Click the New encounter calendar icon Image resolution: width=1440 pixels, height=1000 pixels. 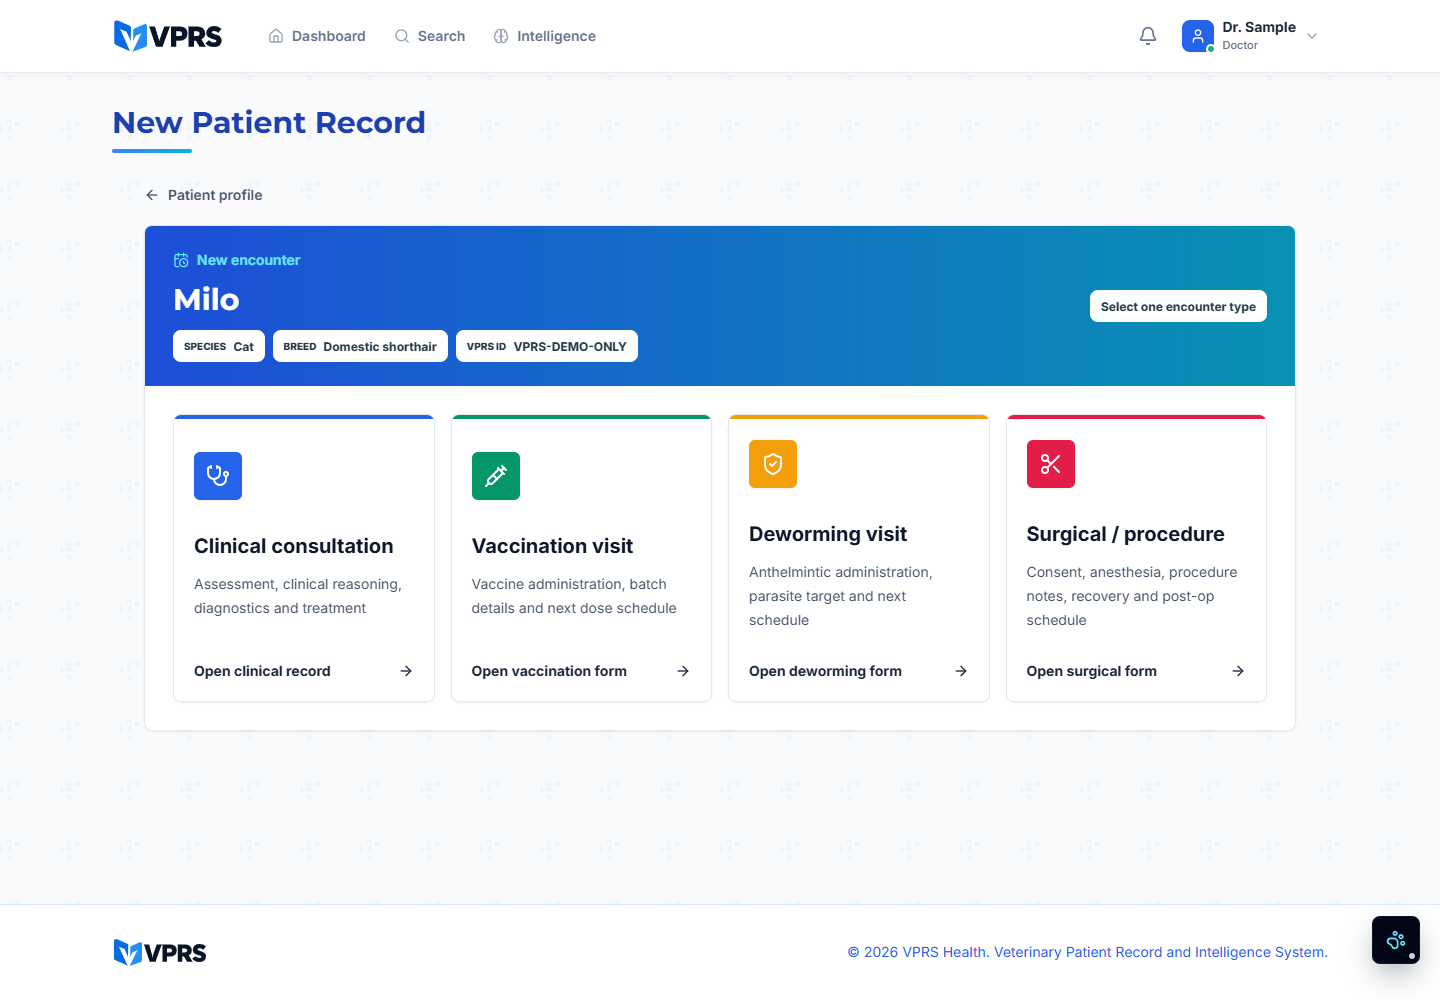click(x=181, y=260)
